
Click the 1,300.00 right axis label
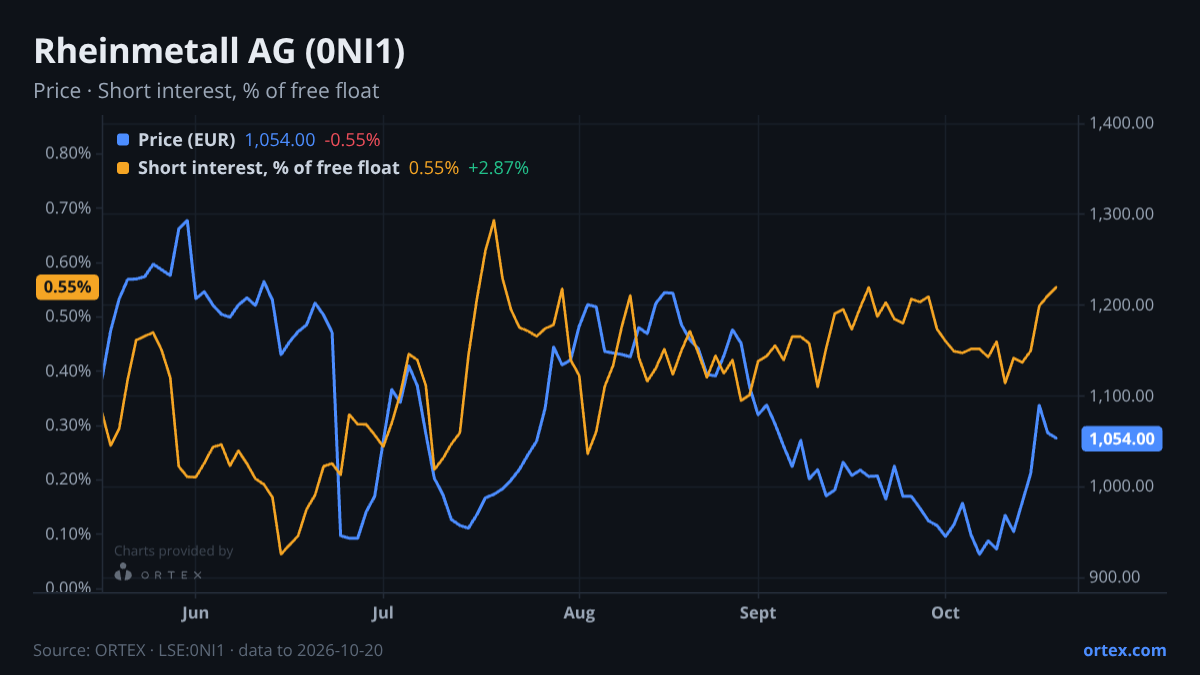click(1122, 214)
